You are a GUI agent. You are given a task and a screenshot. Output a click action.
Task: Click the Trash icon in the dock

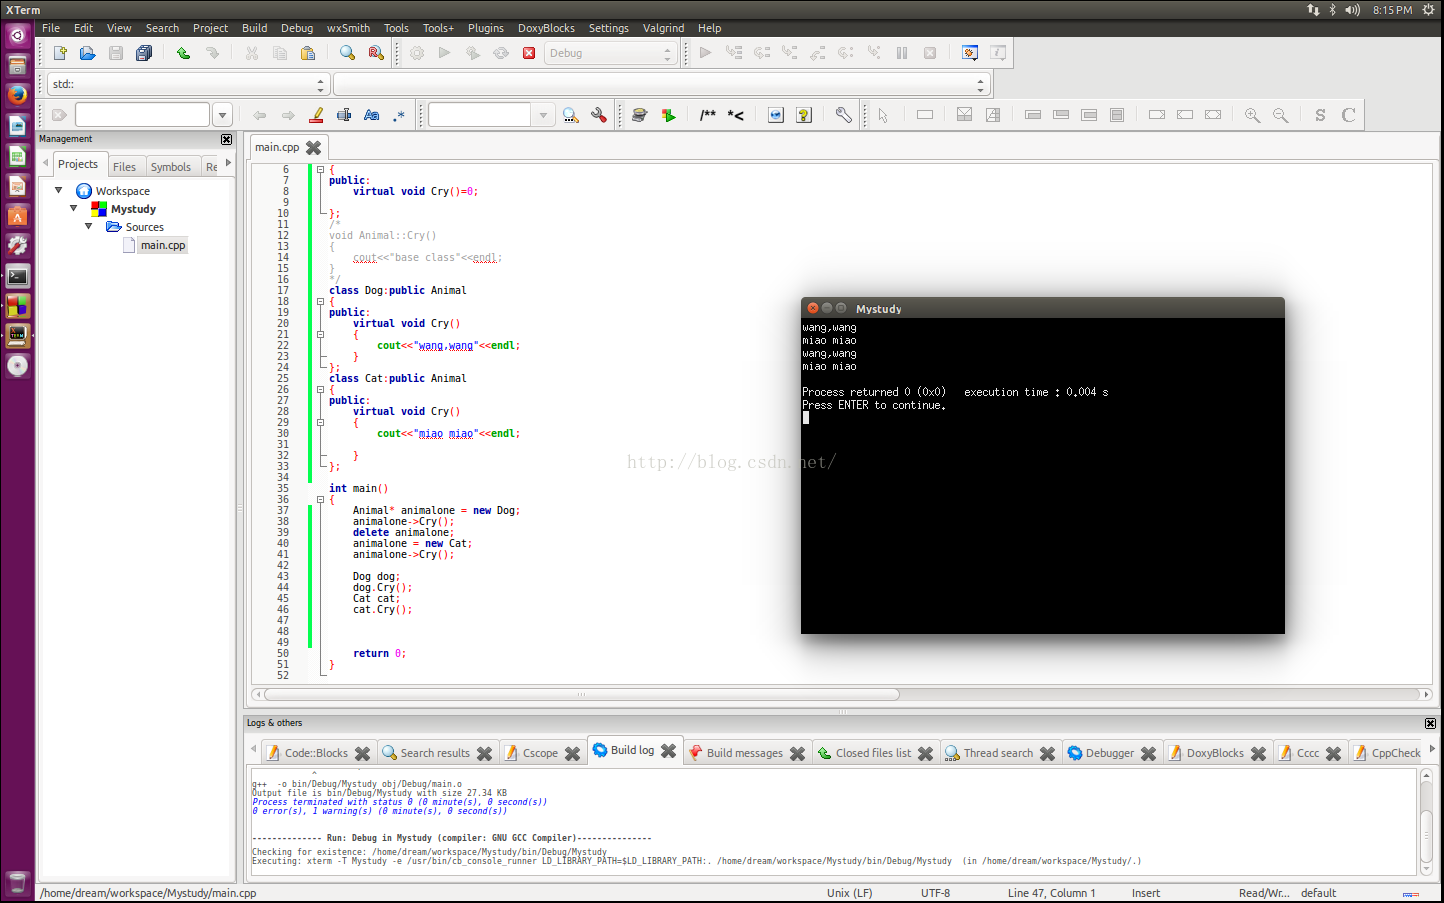(x=17, y=883)
